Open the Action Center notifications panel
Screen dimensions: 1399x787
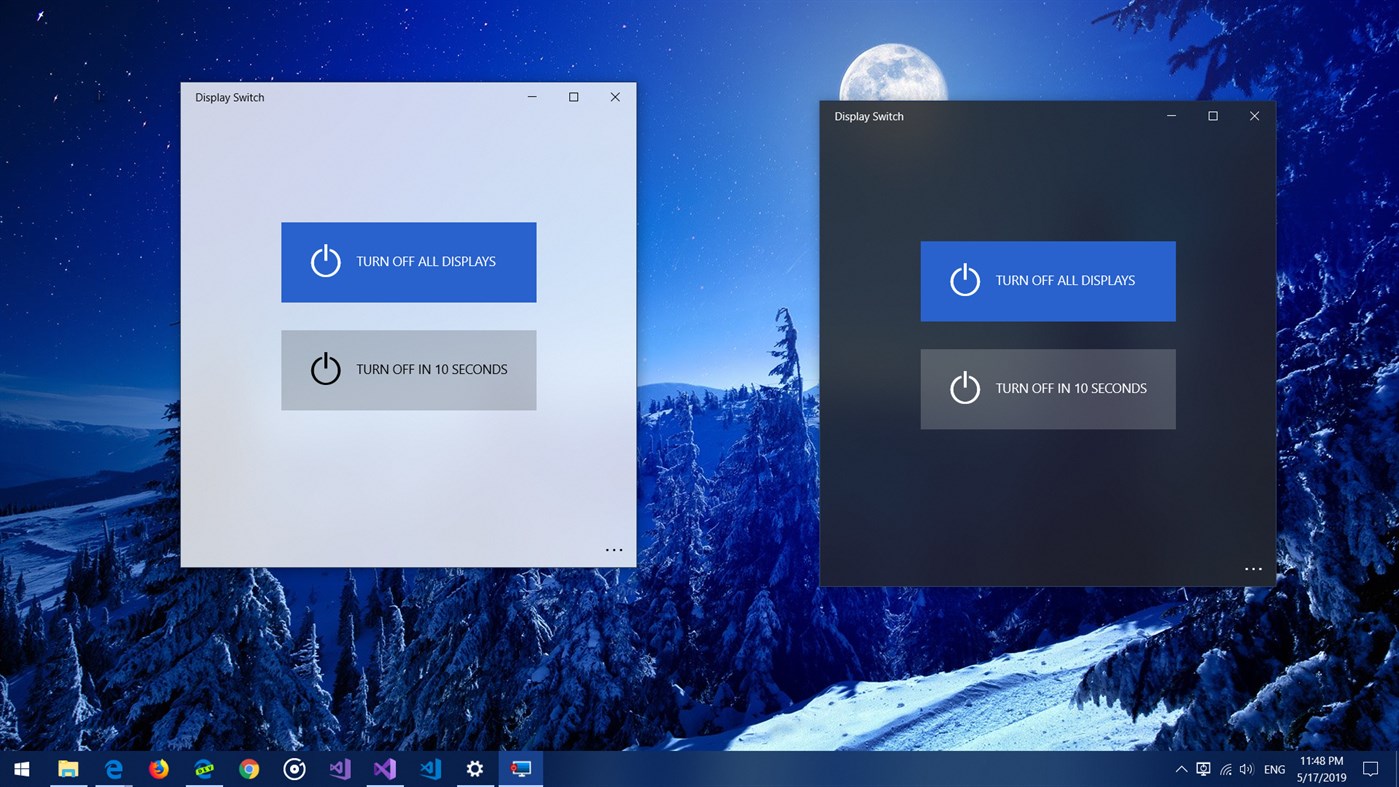pyautogui.click(x=1369, y=769)
